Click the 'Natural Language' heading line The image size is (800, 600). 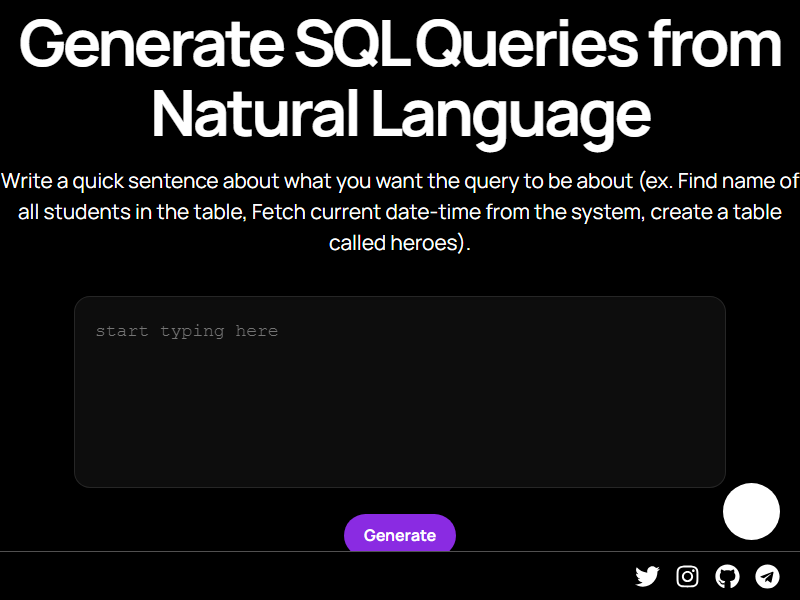[x=401, y=116]
